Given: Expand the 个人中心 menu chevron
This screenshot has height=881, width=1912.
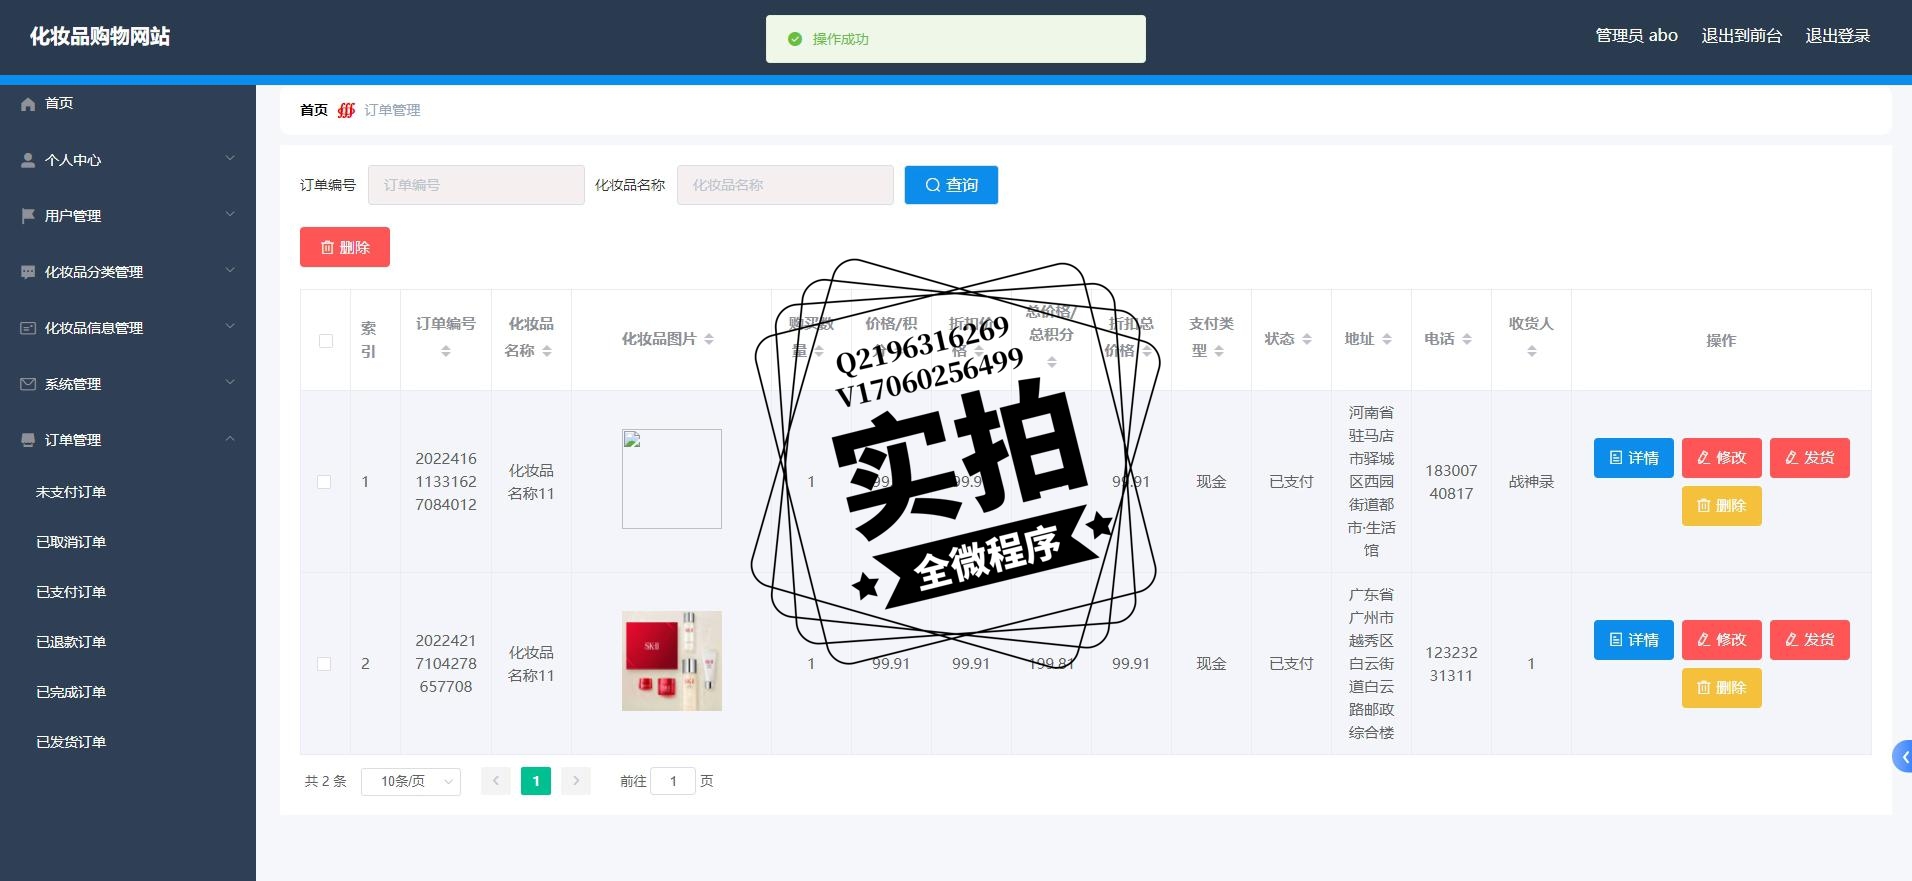Looking at the screenshot, I should (x=230, y=159).
